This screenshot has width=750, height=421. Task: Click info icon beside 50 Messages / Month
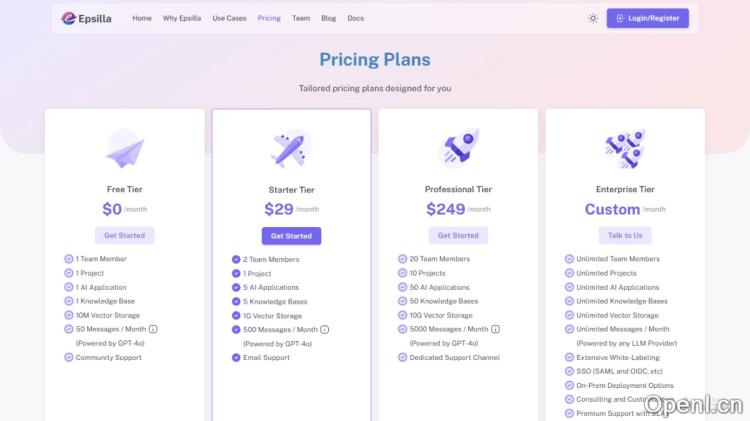coord(154,329)
